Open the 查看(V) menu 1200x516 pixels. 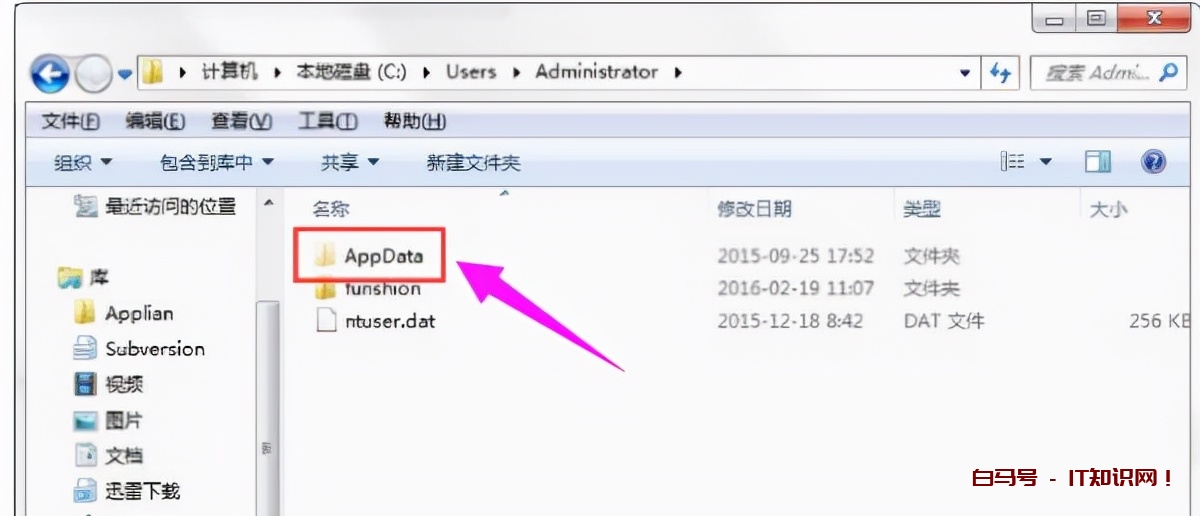click(x=241, y=121)
